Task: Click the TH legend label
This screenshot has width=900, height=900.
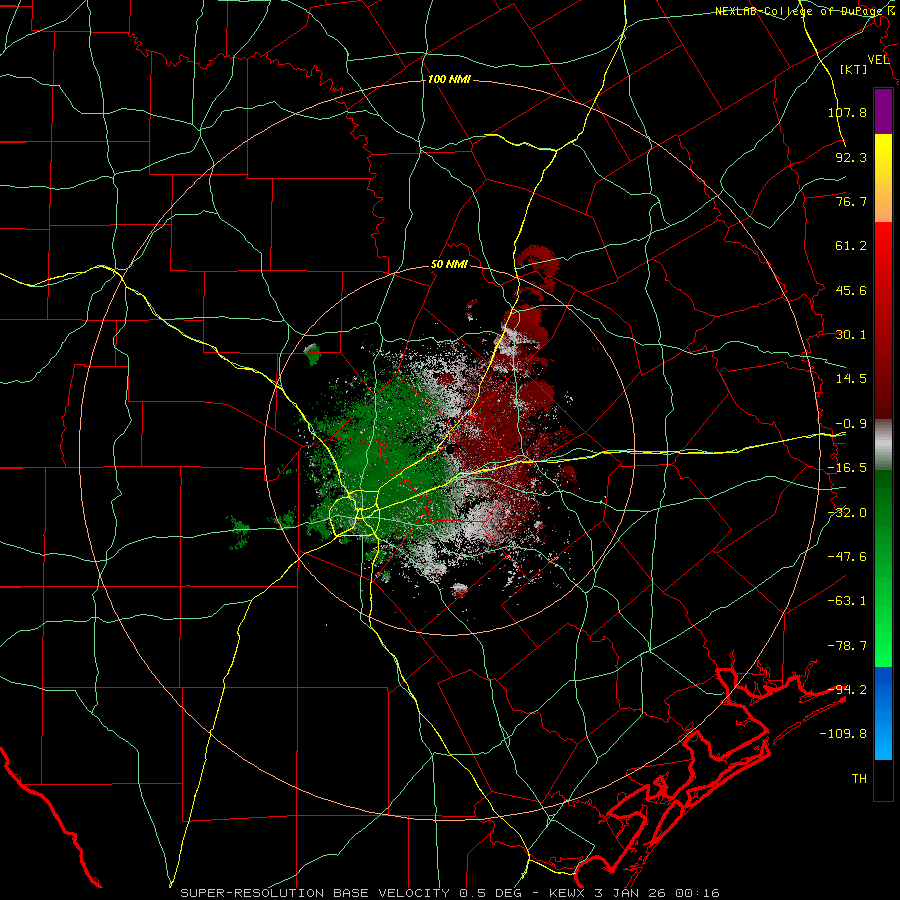Action: coord(859,778)
